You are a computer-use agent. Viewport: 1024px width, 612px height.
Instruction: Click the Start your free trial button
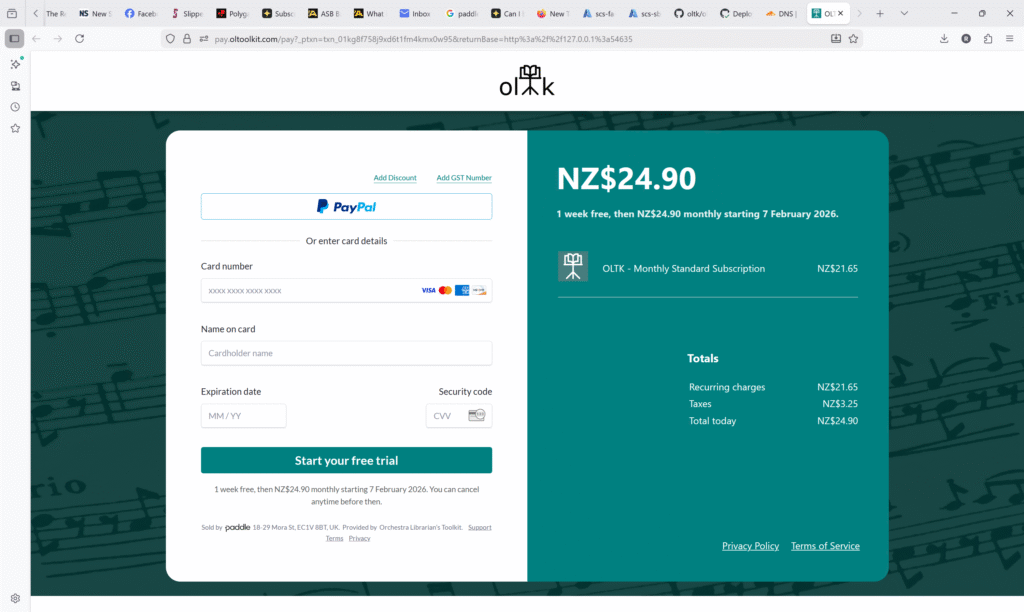(x=346, y=460)
